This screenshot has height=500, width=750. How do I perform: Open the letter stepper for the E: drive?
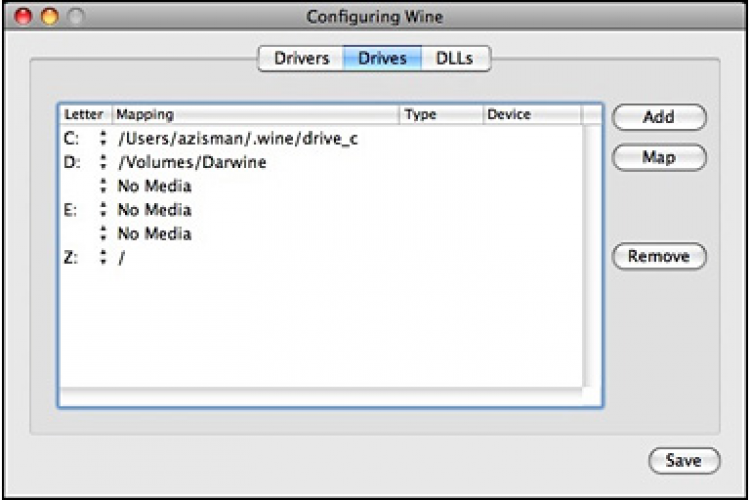pos(103,210)
